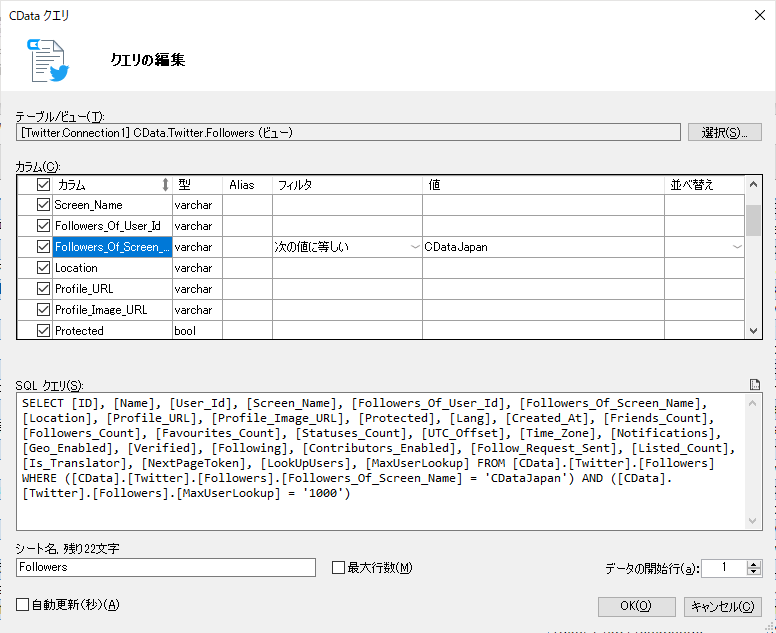Click the シート名 Followers input field
Screen dimensions: 776x633
[166, 567]
